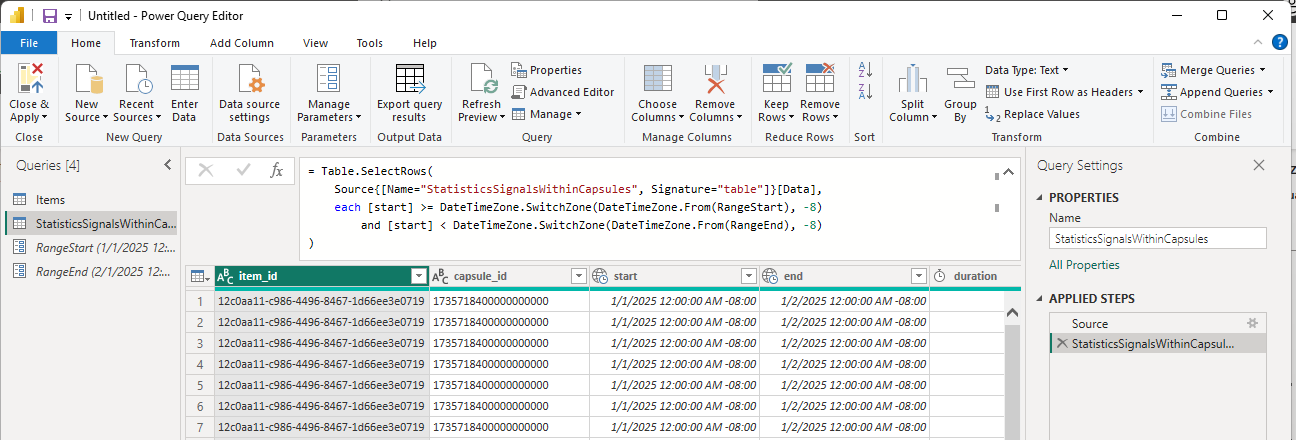Click Export query results icon
The width and height of the screenshot is (1296, 440).
[x=409, y=81]
